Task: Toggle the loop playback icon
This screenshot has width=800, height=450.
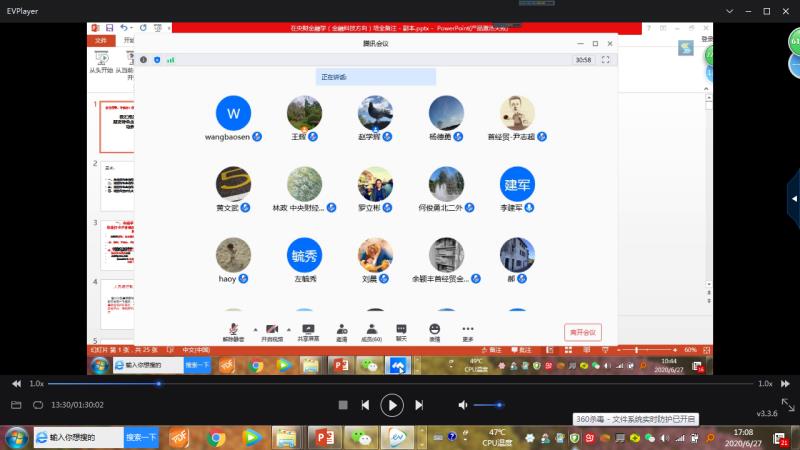Action: click(38, 405)
